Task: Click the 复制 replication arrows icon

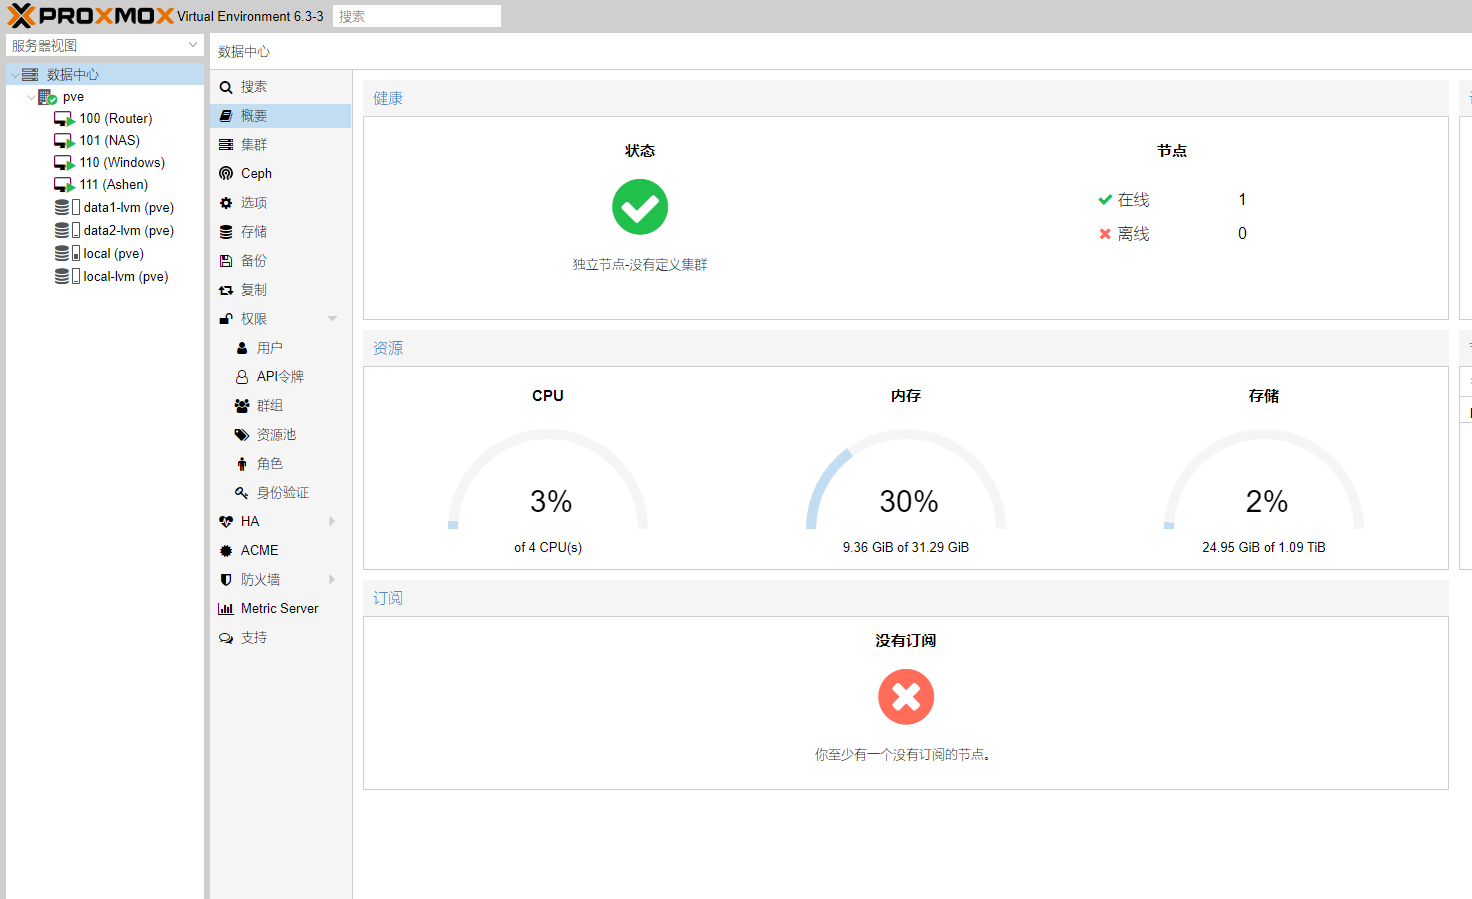Action: coord(226,290)
